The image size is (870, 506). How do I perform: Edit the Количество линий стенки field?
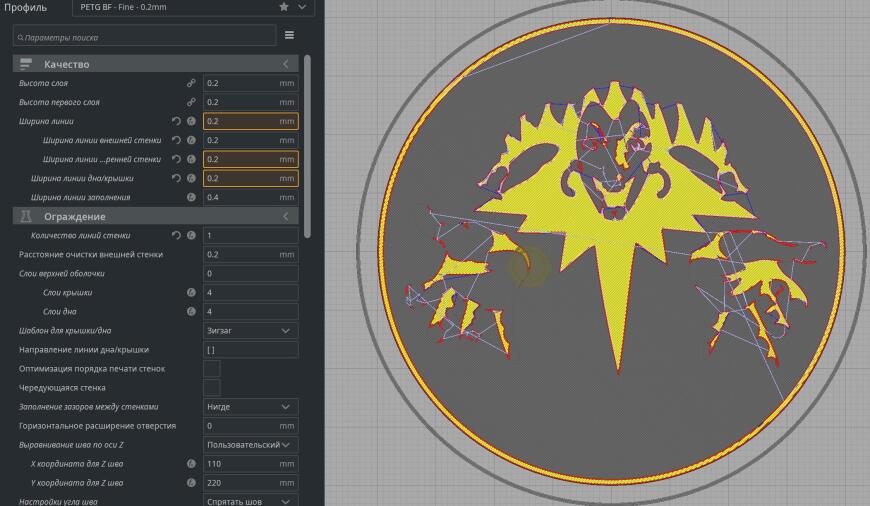[x=250, y=235]
